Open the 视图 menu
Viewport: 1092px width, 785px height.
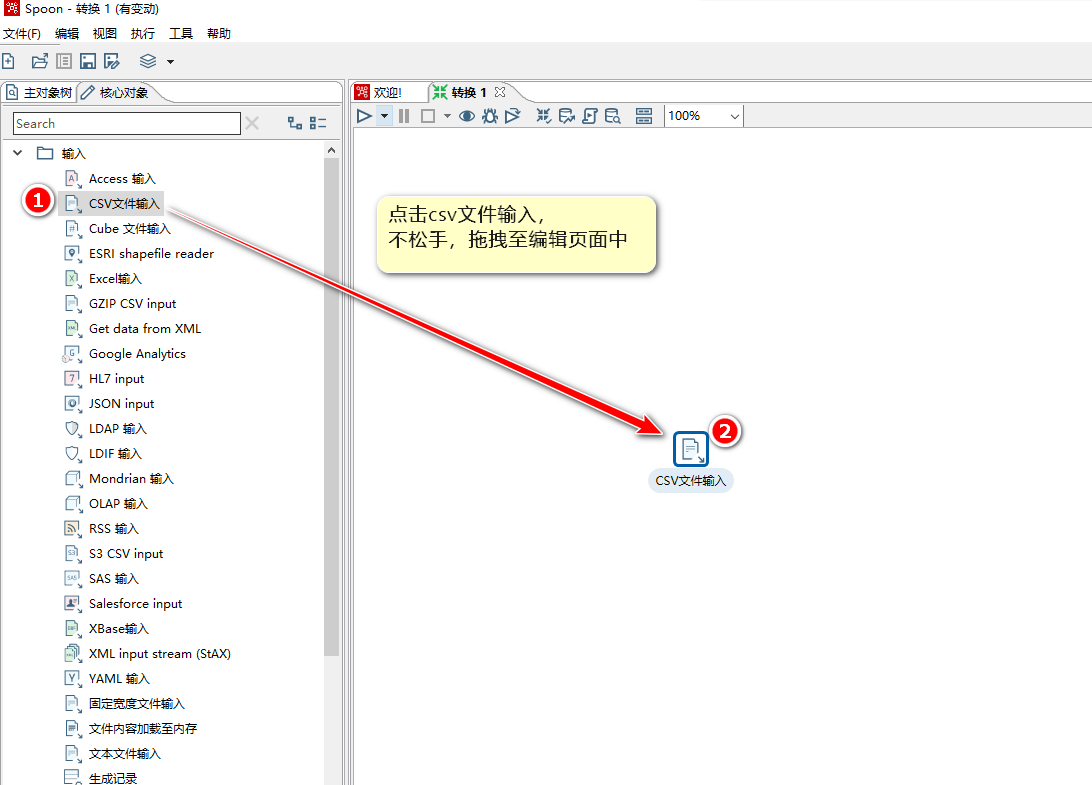point(104,33)
